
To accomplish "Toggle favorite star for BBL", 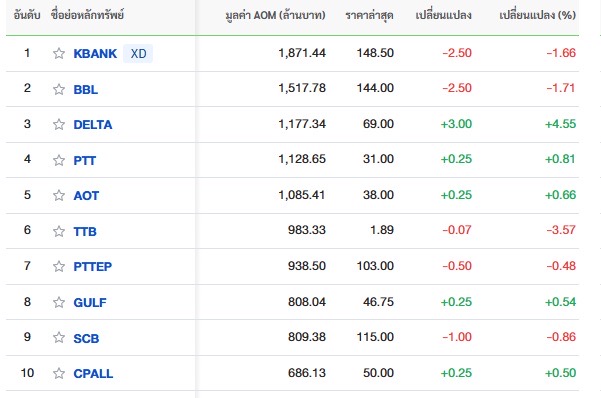I will (x=59, y=89).
